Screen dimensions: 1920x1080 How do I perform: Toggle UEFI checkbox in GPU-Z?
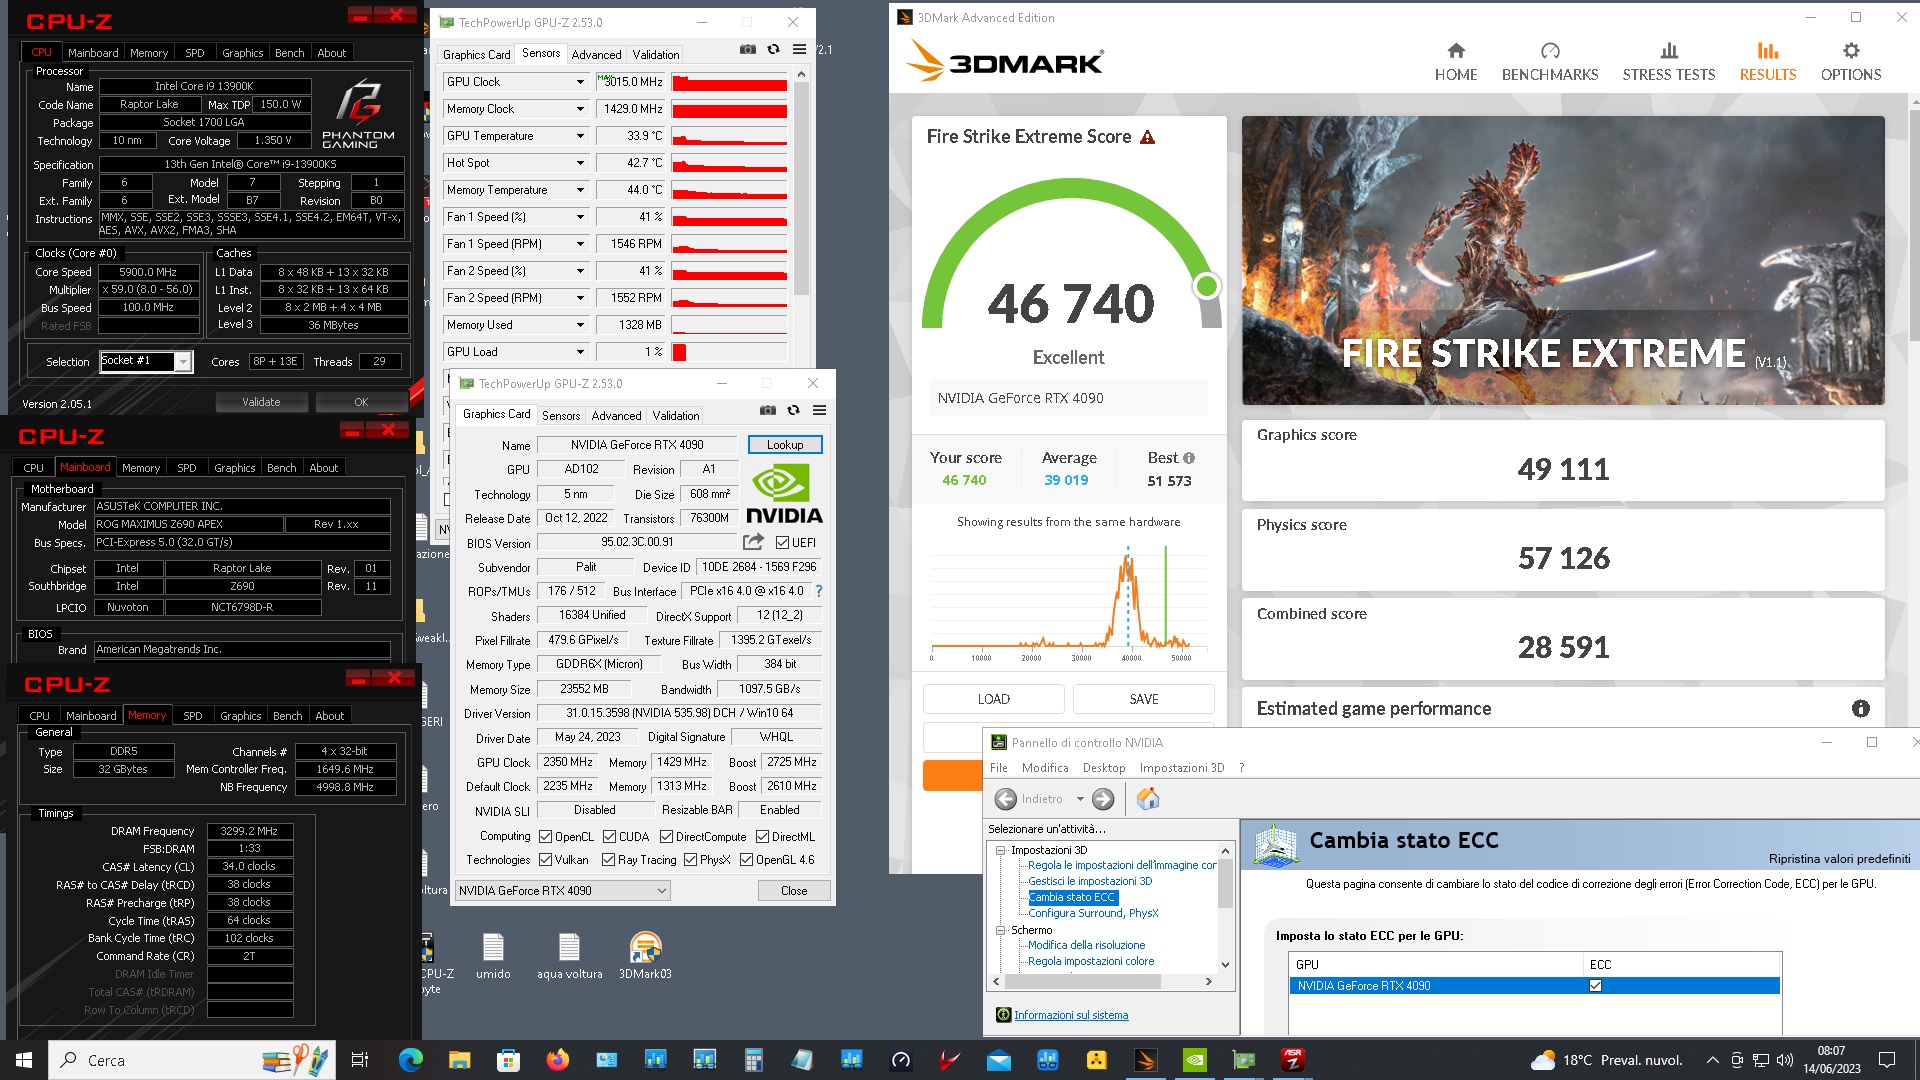pyautogui.click(x=782, y=543)
